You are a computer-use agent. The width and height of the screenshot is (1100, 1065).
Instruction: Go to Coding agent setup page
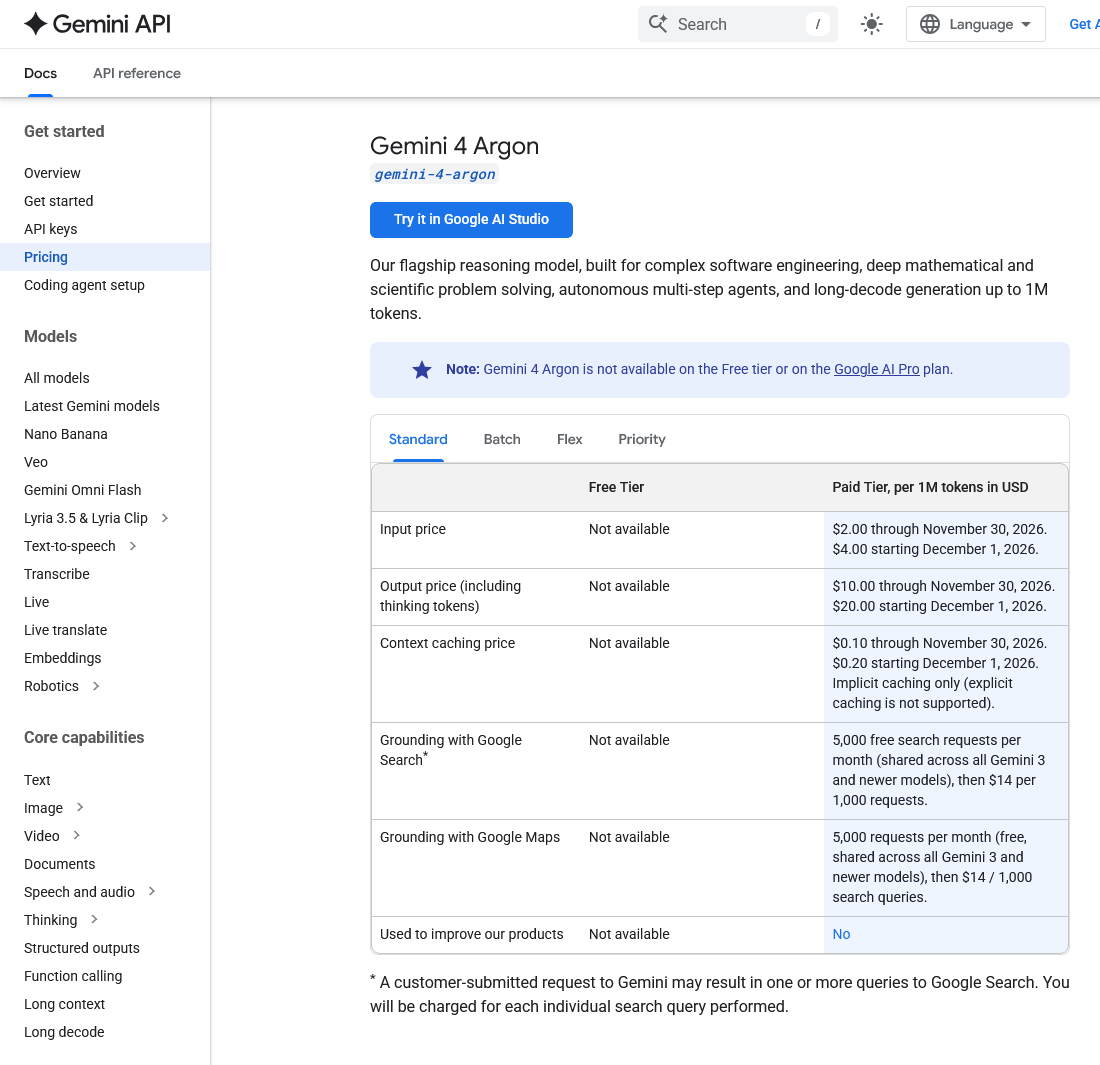pyautogui.click(x=84, y=286)
